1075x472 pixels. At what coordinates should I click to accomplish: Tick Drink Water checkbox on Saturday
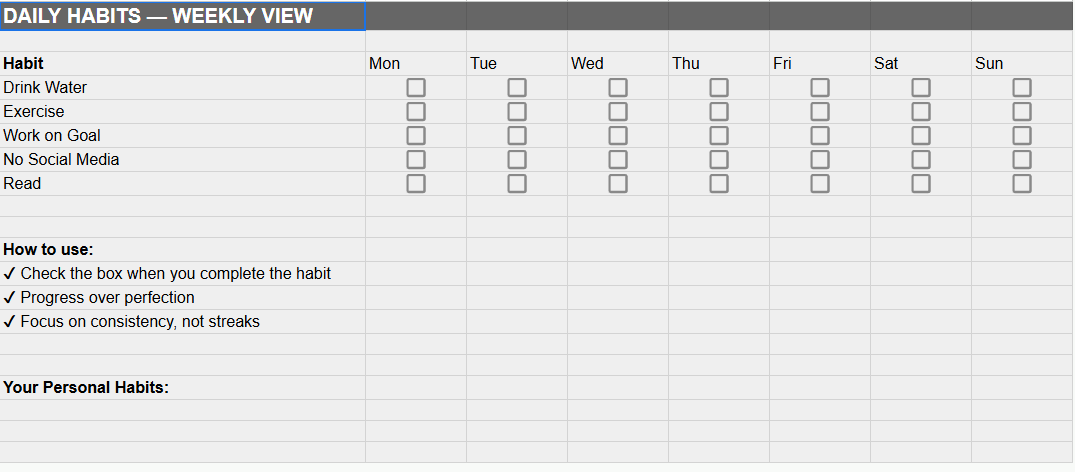pos(921,88)
